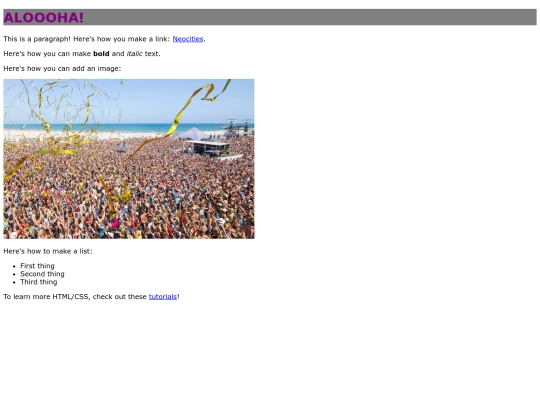Click the italic word in second paragraph
The width and height of the screenshot is (540, 405).
tap(135, 54)
